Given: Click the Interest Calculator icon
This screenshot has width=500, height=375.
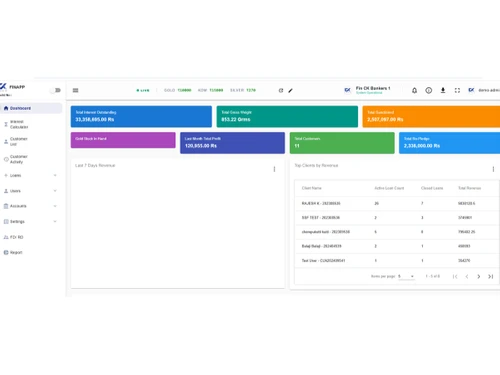Looking at the screenshot, I should point(6,124).
